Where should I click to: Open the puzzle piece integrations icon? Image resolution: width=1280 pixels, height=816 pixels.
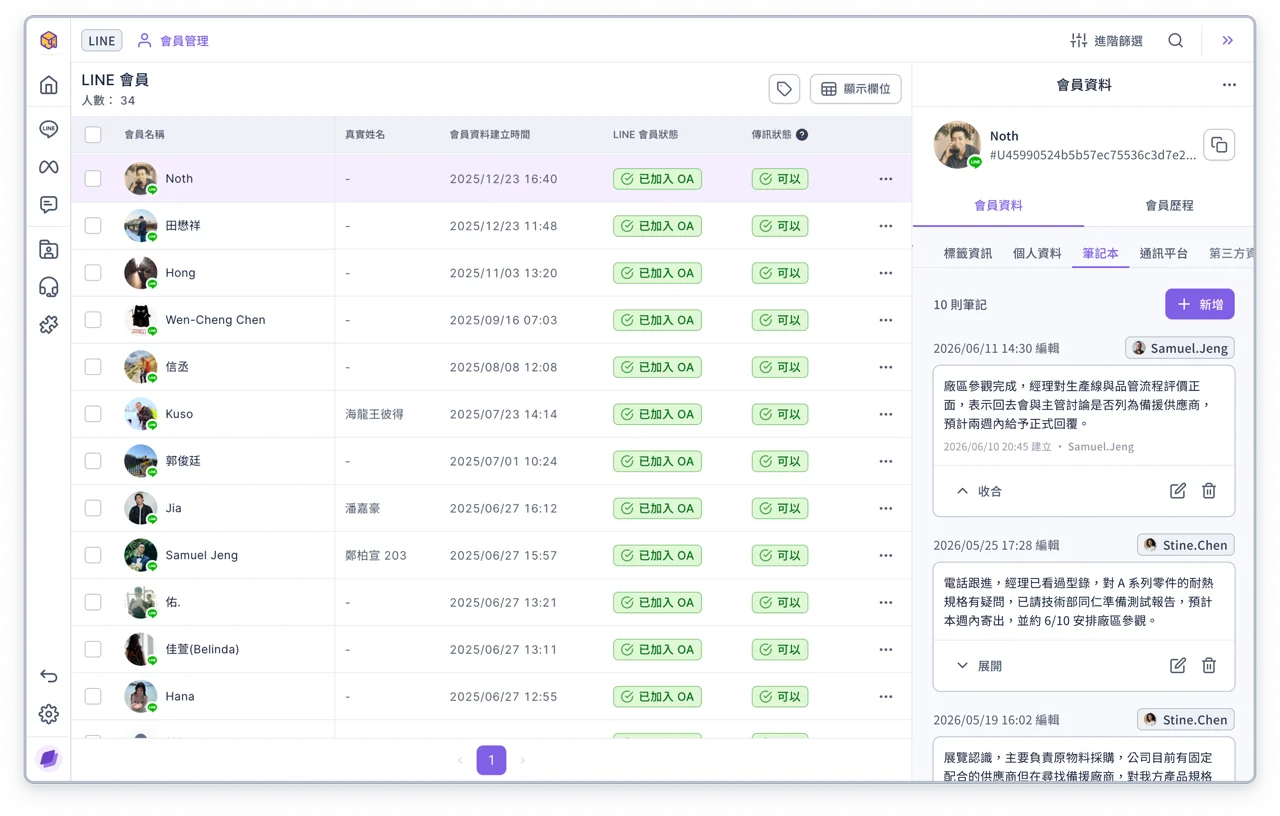[49, 325]
